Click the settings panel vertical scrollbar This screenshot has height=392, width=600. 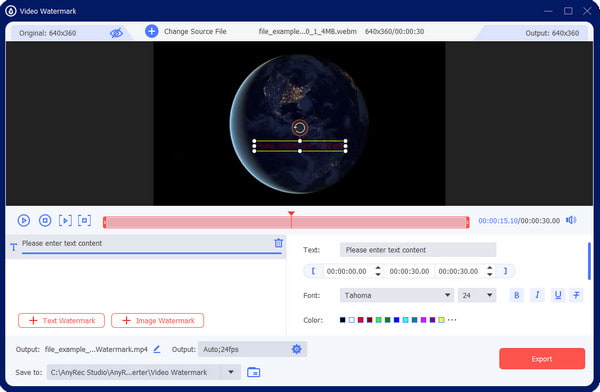click(x=589, y=261)
